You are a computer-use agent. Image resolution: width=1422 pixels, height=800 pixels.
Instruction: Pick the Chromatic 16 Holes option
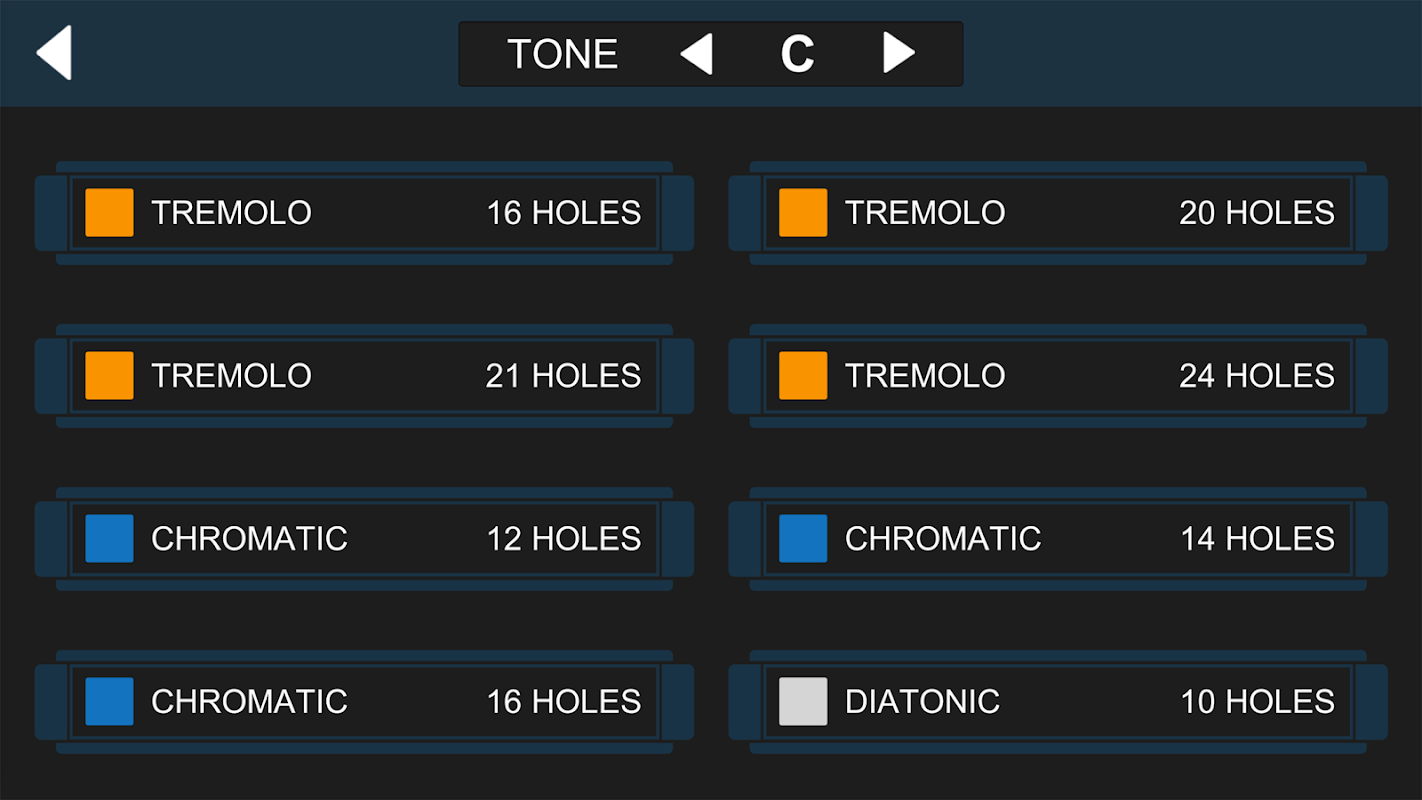(x=364, y=702)
